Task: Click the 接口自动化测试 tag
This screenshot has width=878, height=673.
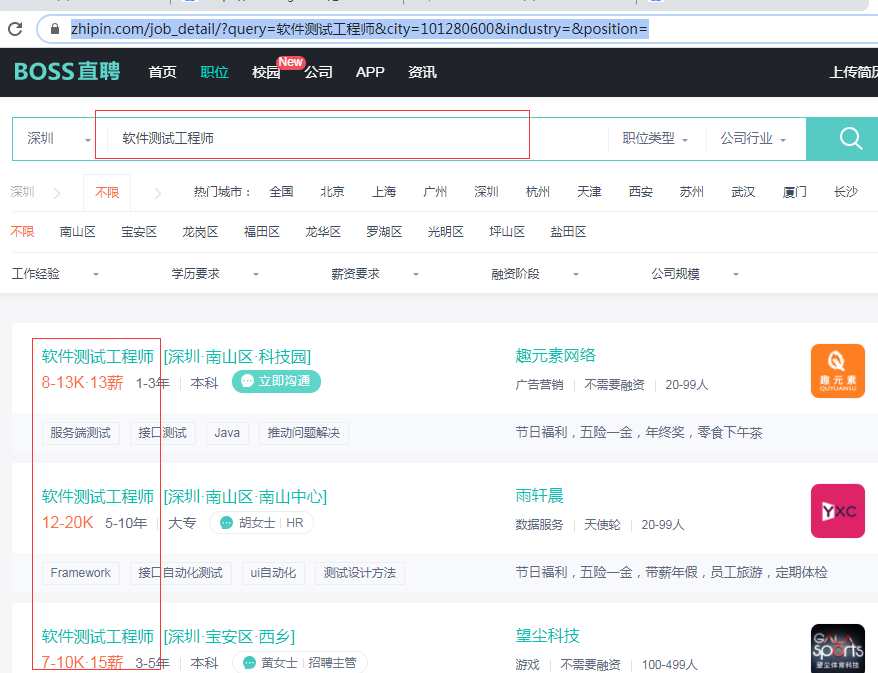Action: tap(181, 573)
